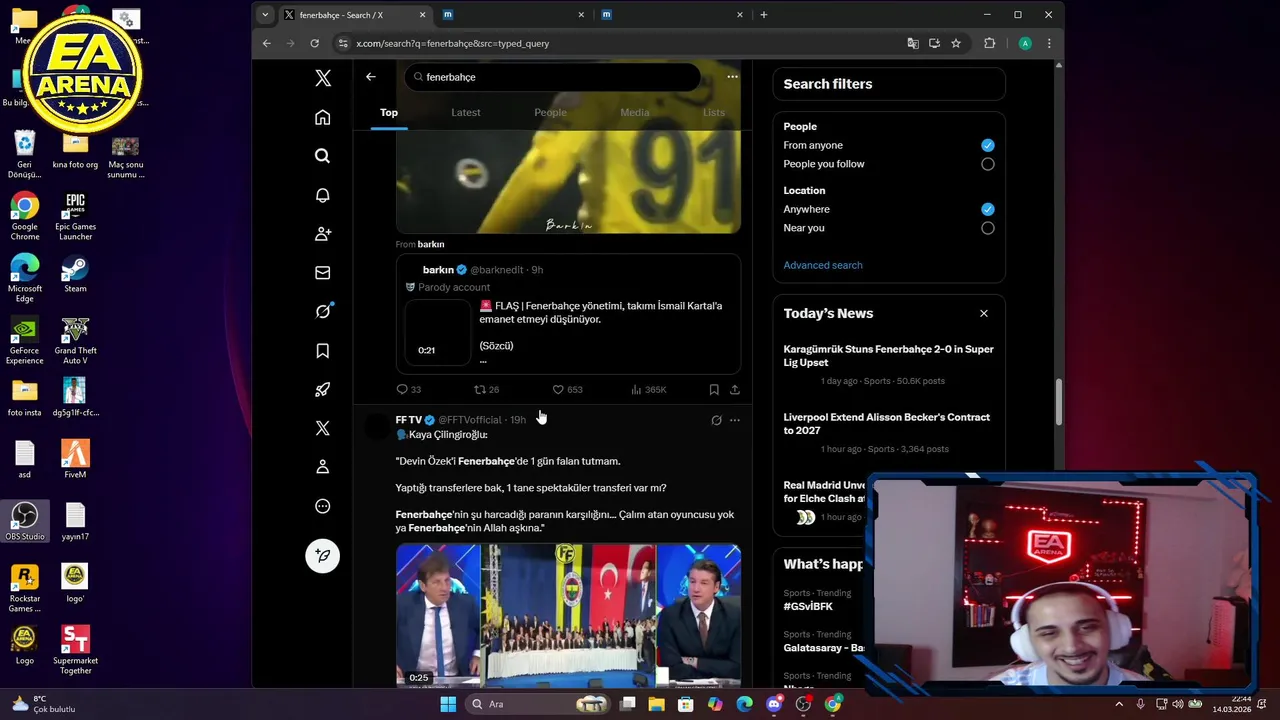Open Profile icon in X sidebar
Image resolution: width=1280 pixels, height=720 pixels.
click(x=322, y=467)
